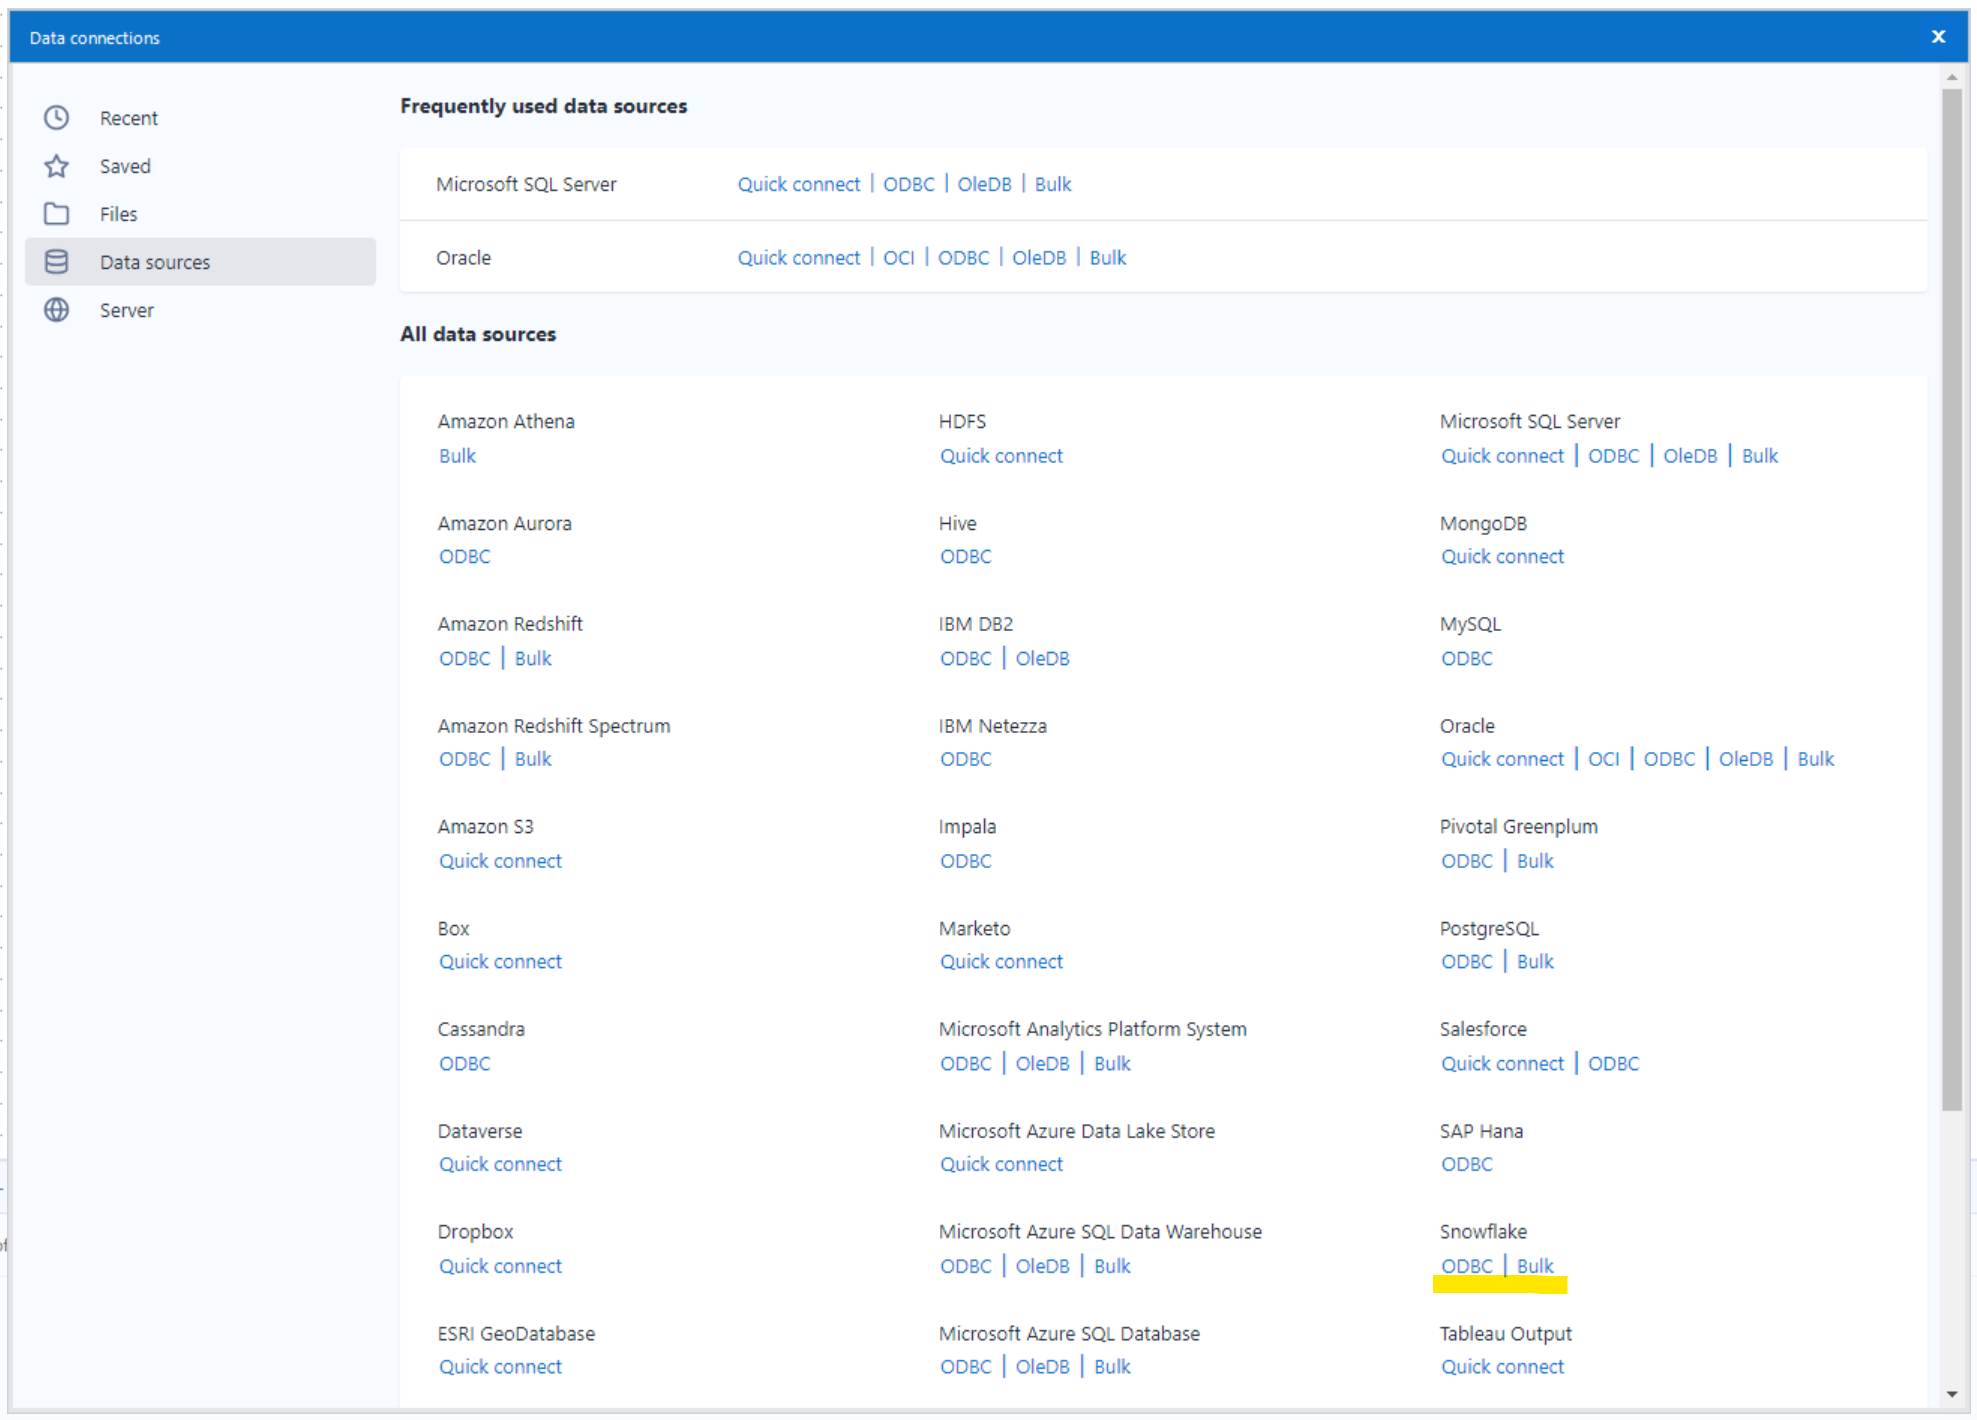1977x1420 pixels.
Task: Click the scroll down arrow
Action: [x=1952, y=1394]
